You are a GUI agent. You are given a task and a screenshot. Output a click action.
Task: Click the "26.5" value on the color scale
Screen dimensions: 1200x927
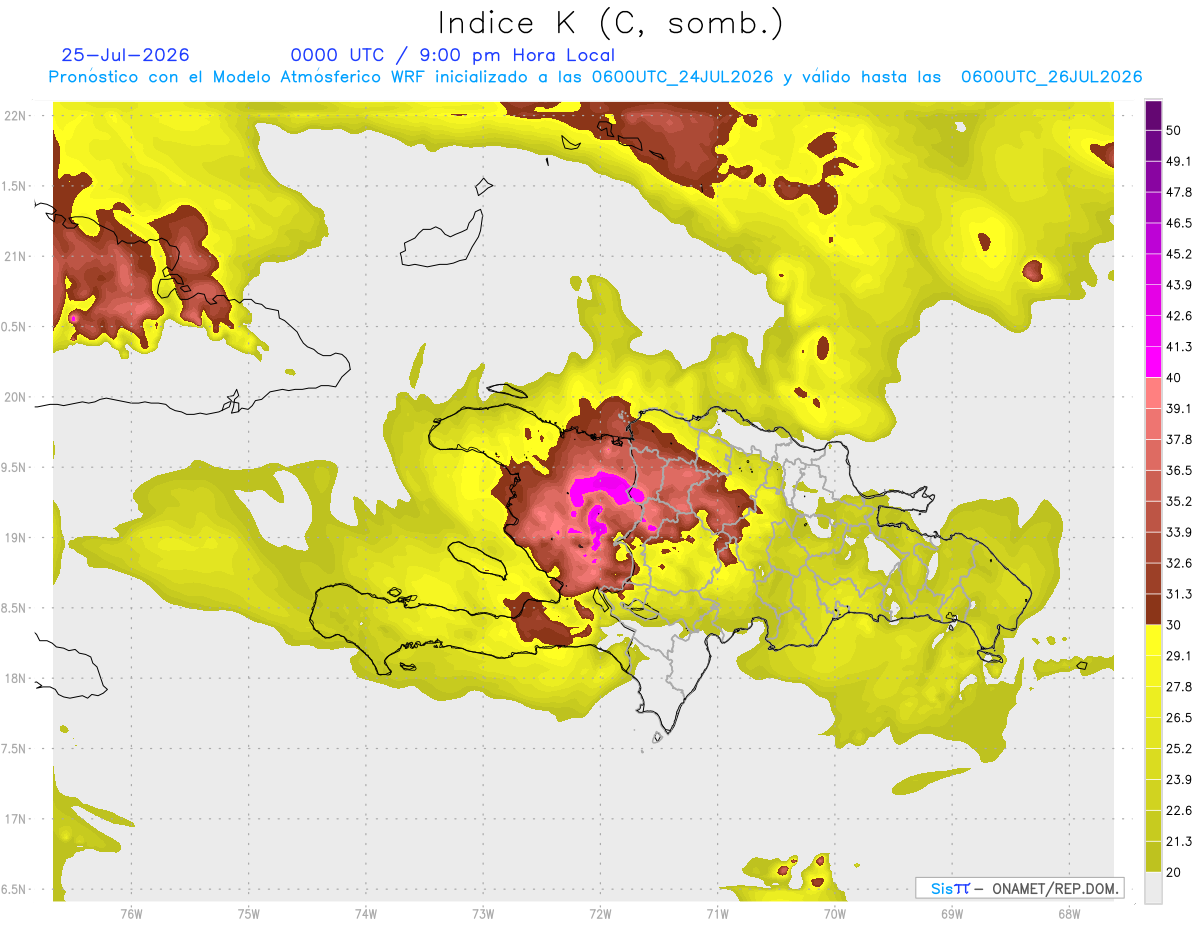[1179, 718]
